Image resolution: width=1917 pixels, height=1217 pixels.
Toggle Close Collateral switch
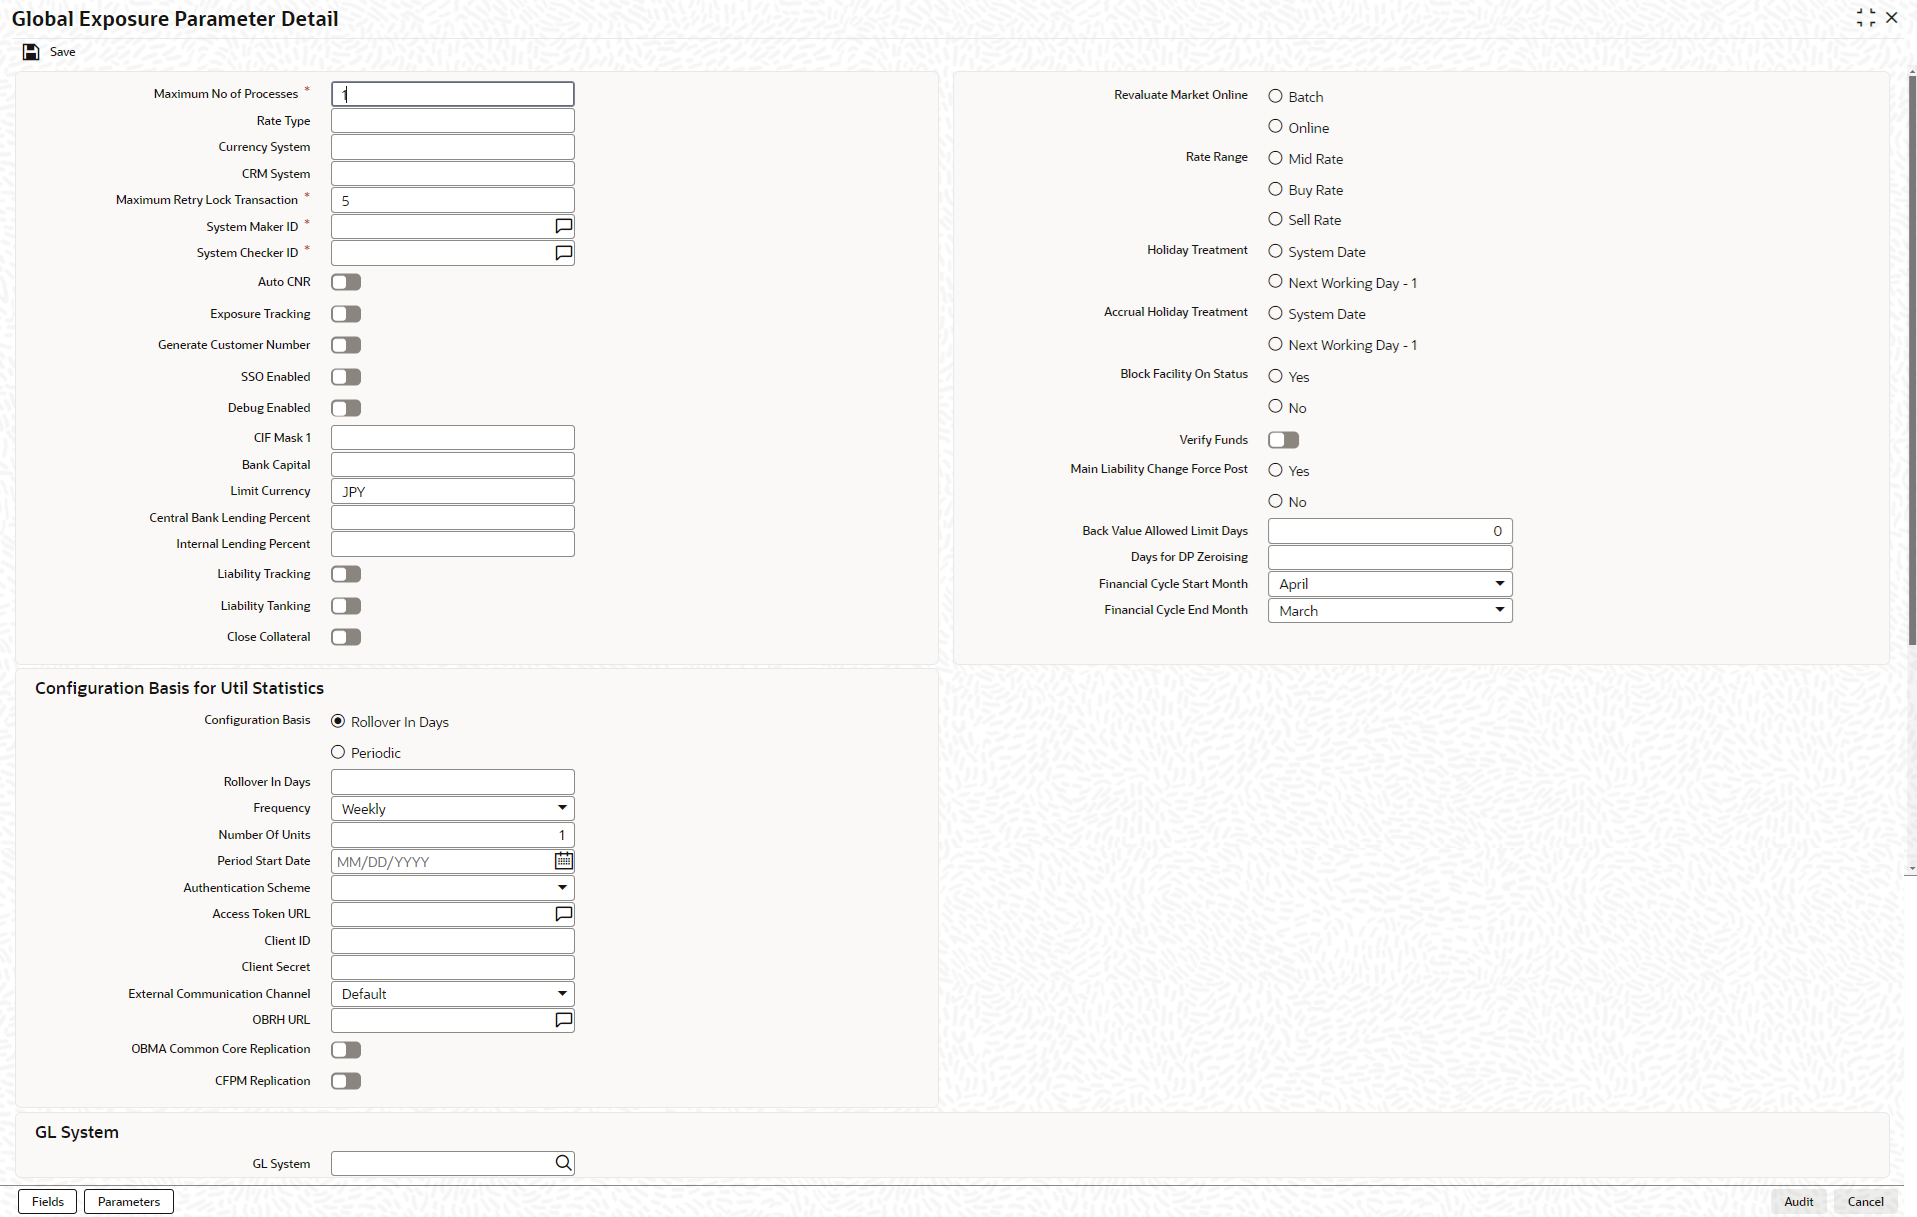point(346,637)
